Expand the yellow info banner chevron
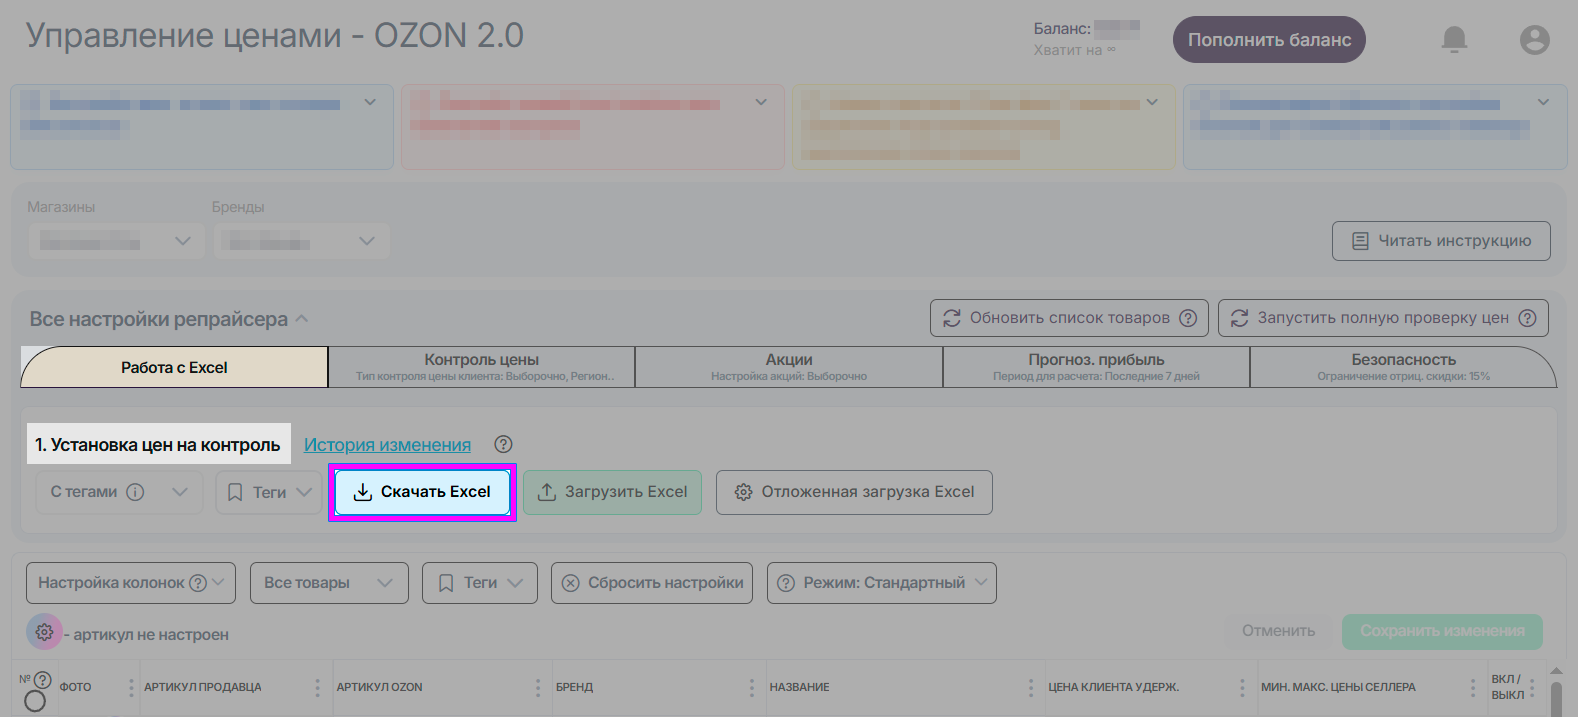1578x717 pixels. click(1152, 102)
